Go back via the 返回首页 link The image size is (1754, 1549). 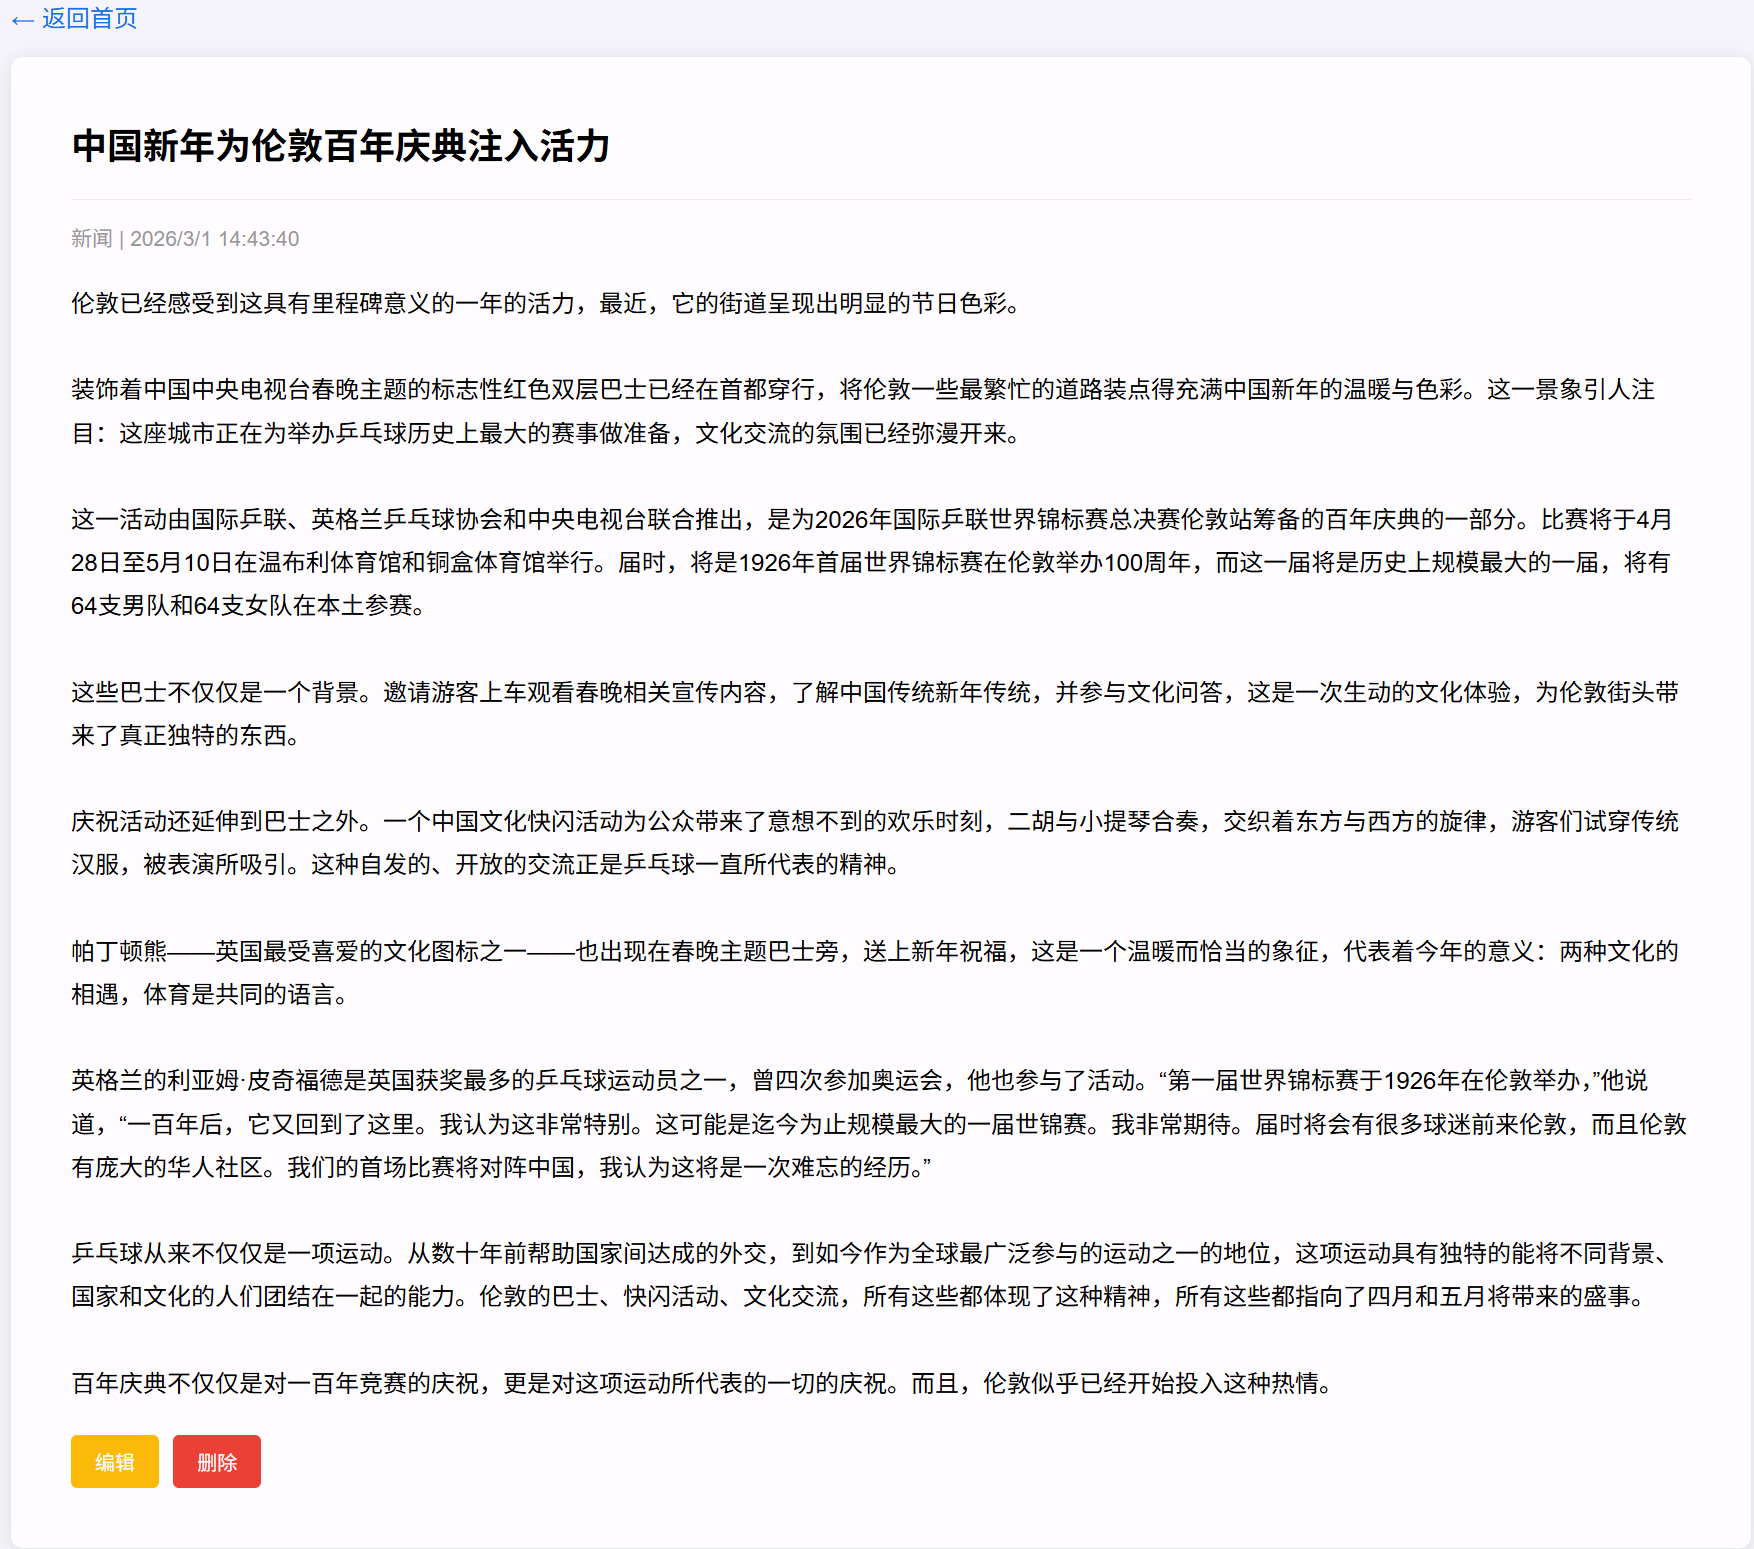click(74, 19)
